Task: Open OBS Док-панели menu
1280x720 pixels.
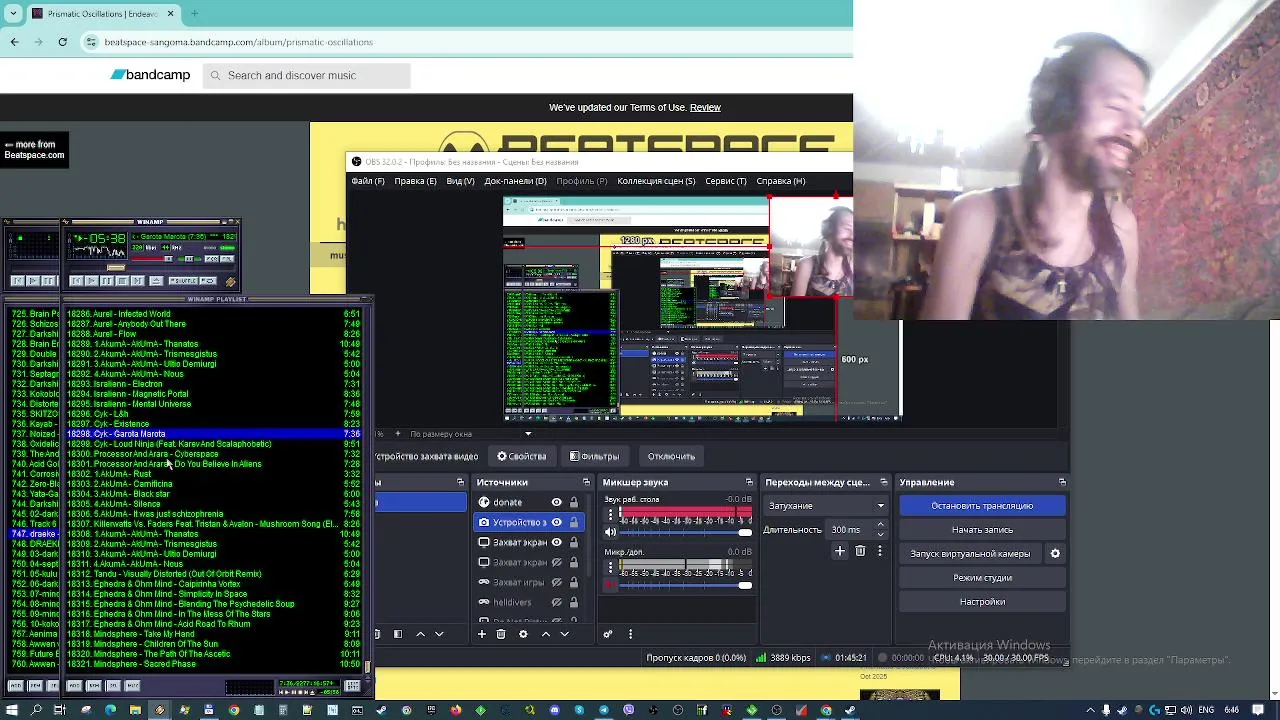Action: [x=515, y=181]
